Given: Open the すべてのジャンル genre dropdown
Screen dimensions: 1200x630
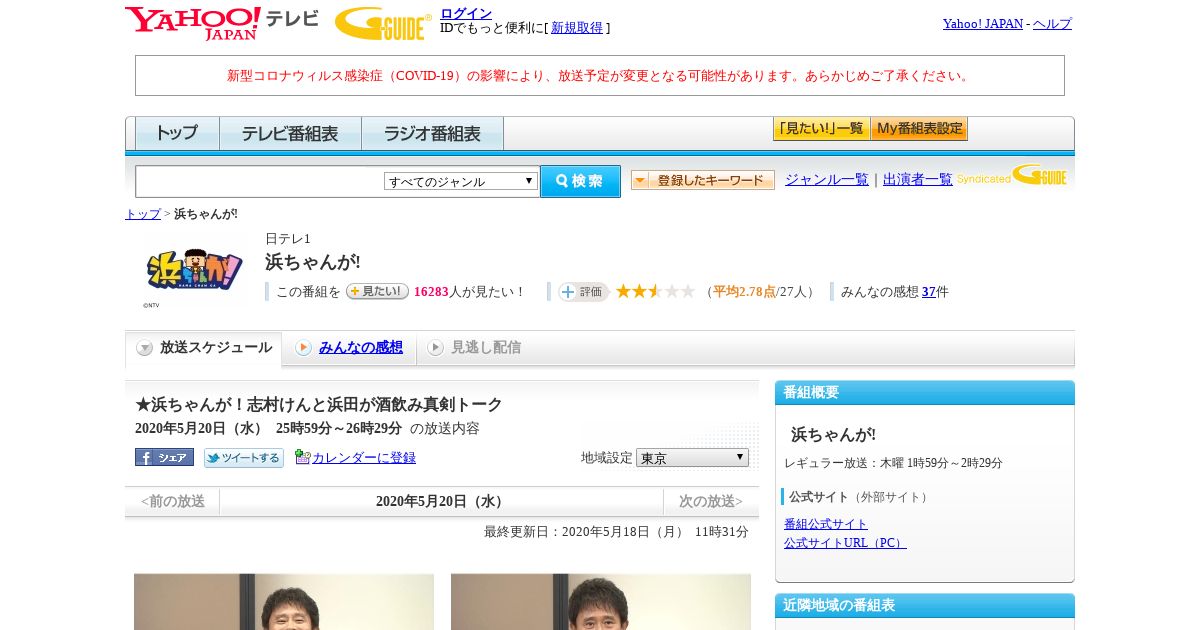Looking at the screenshot, I should [x=461, y=181].
